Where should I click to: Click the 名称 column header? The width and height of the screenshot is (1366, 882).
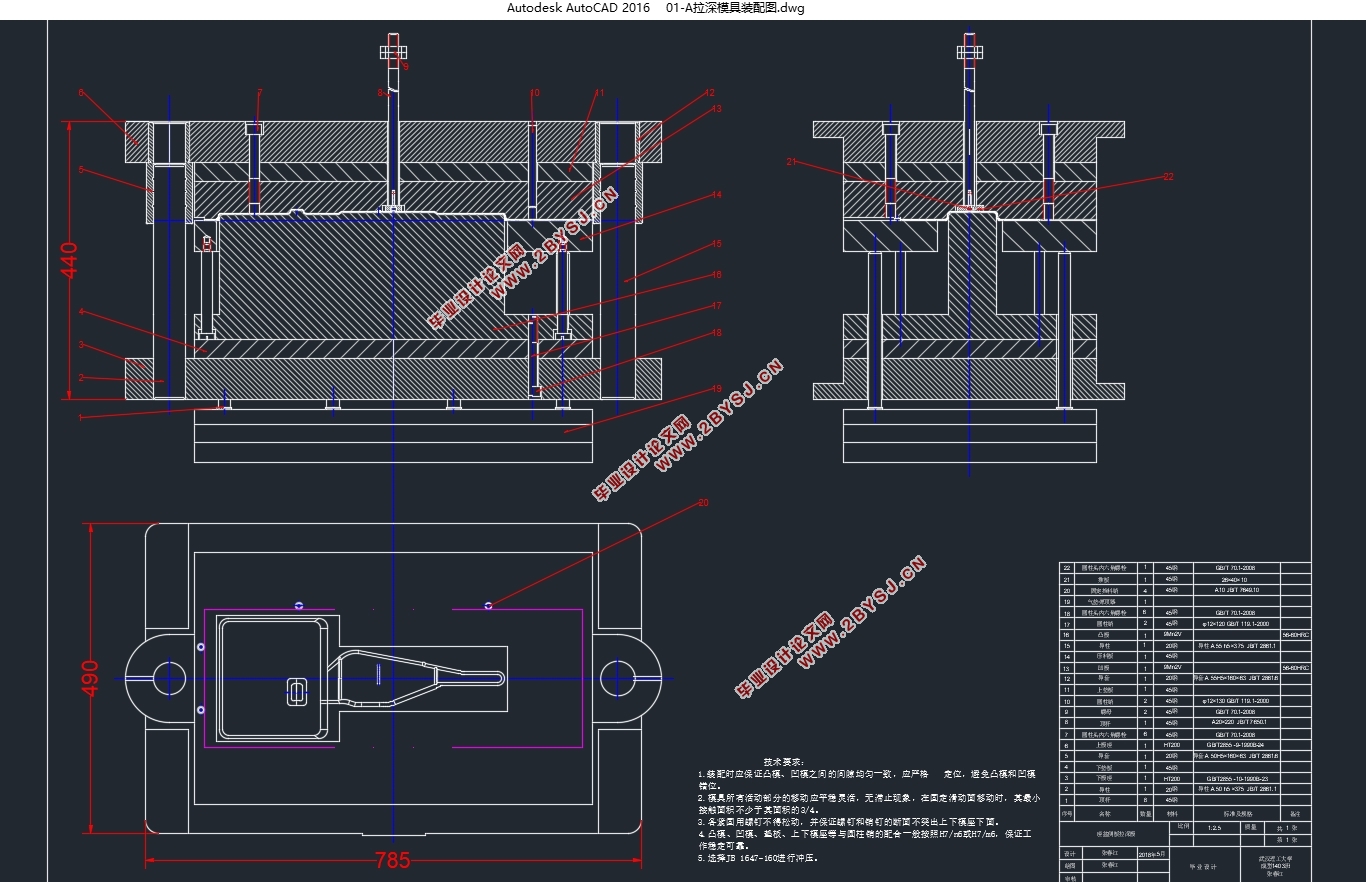tap(1105, 813)
